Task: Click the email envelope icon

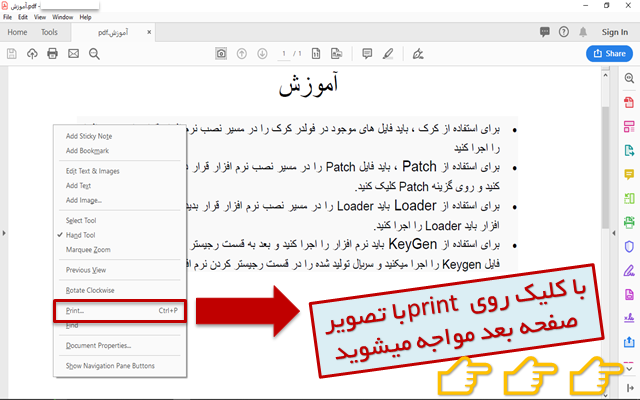Action: 73,53
